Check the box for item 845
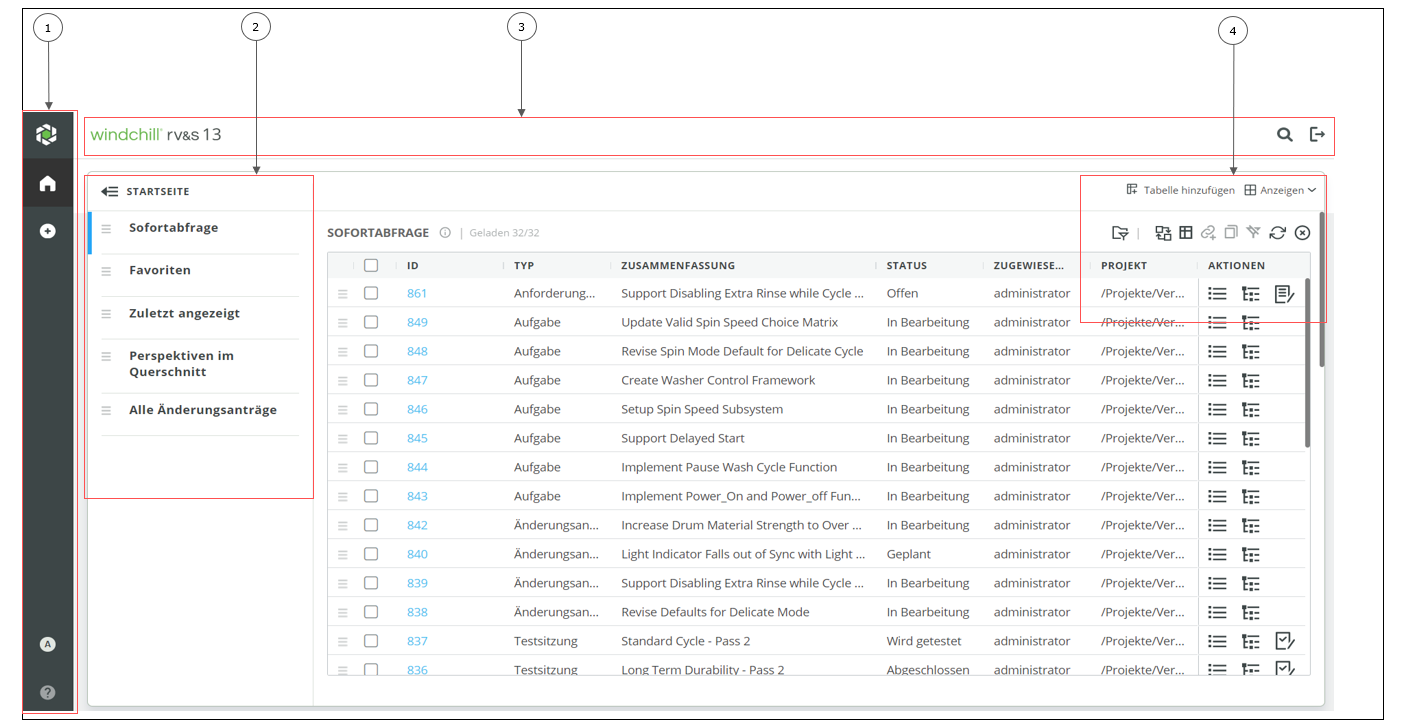The width and height of the screenshot is (1412, 726). [371, 439]
